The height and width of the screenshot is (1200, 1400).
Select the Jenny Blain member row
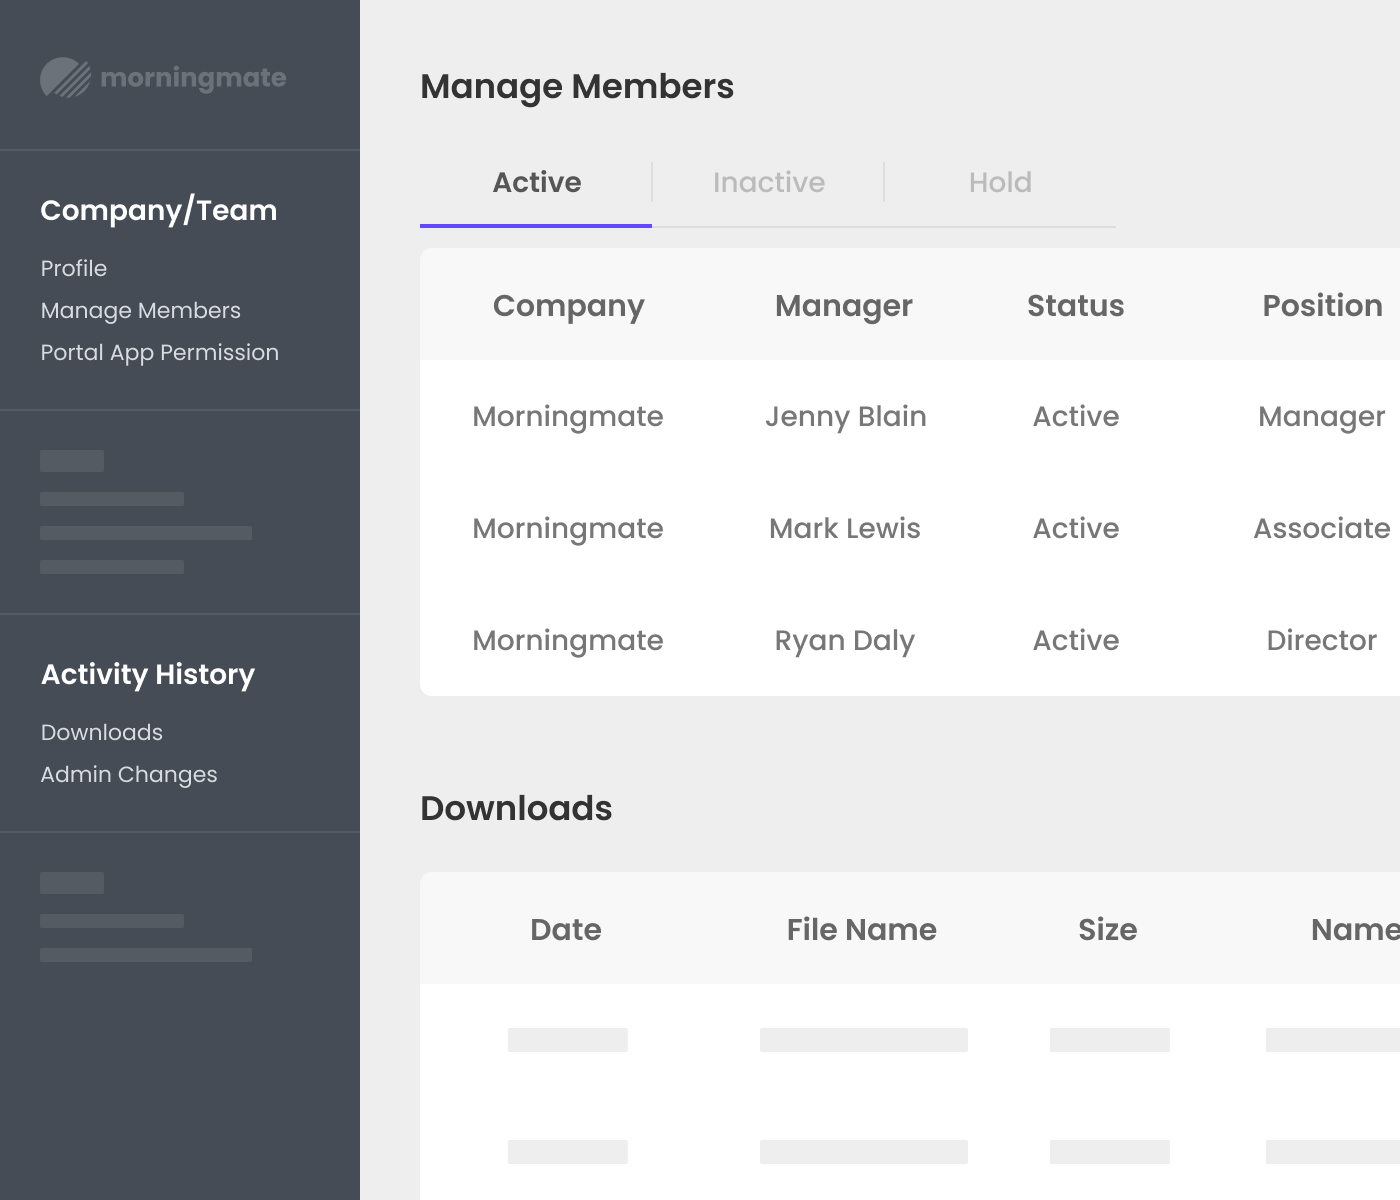(x=845, y=416)
